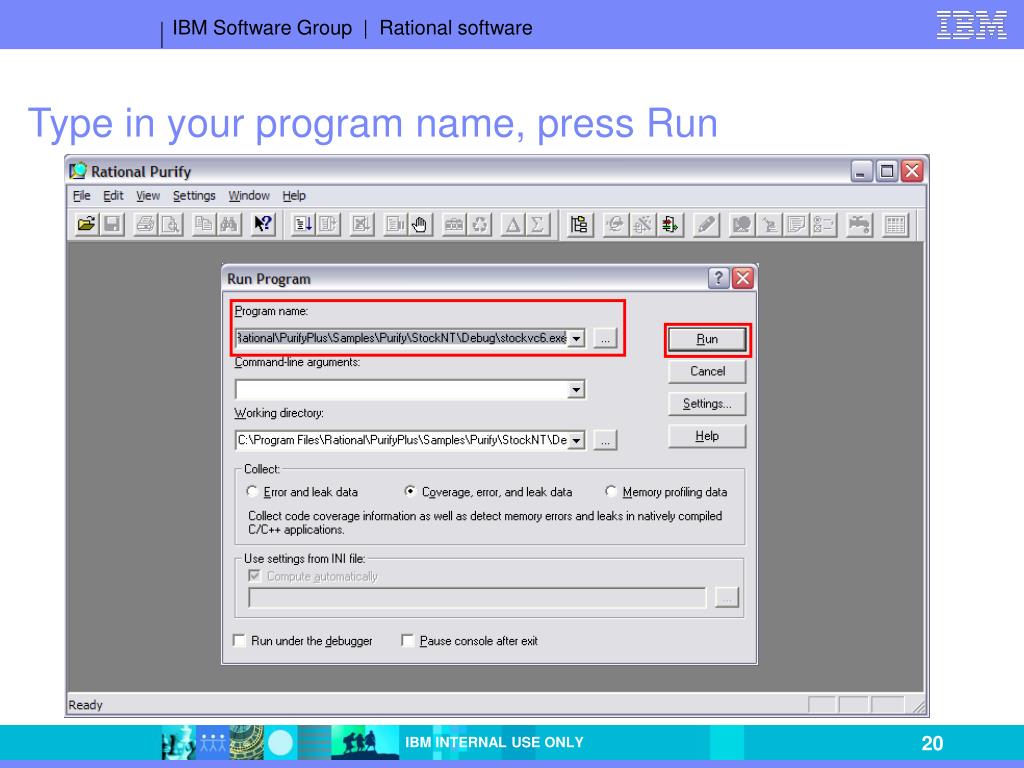Open the Edit menu
The image size is (1024, 768).
(113, 195)
